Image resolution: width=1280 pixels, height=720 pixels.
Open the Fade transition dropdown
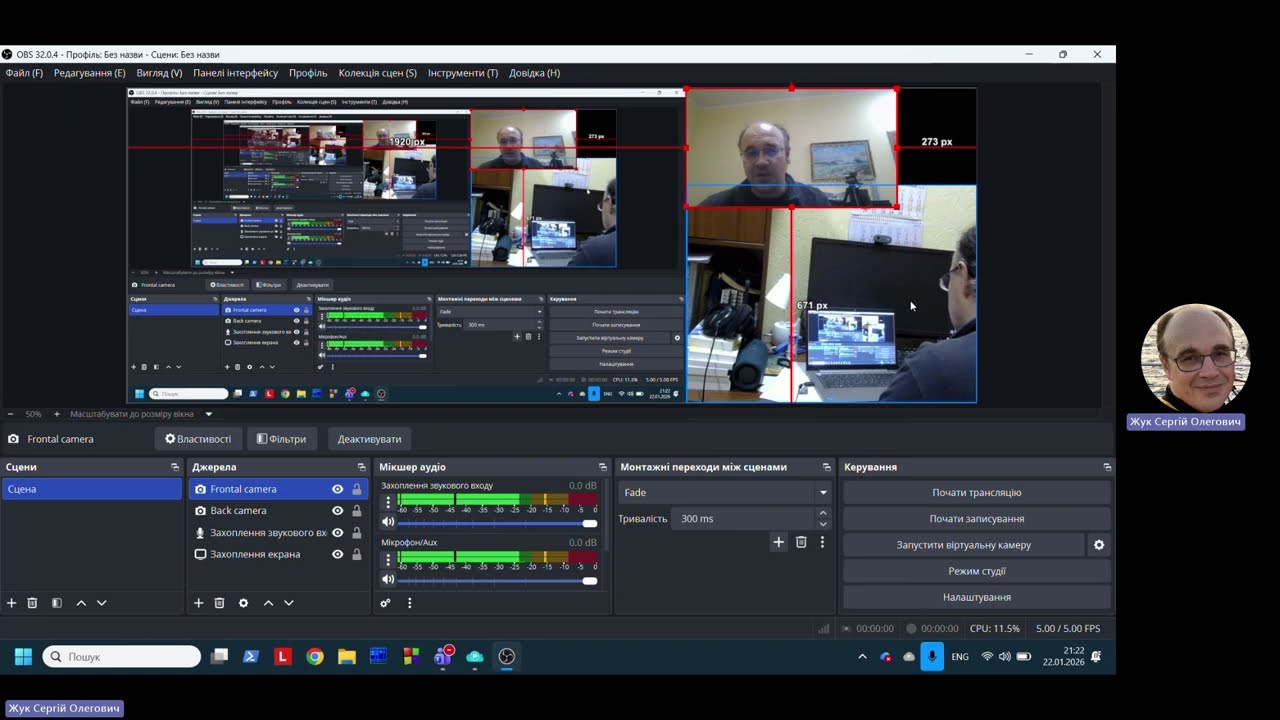[x=725, y=492]
